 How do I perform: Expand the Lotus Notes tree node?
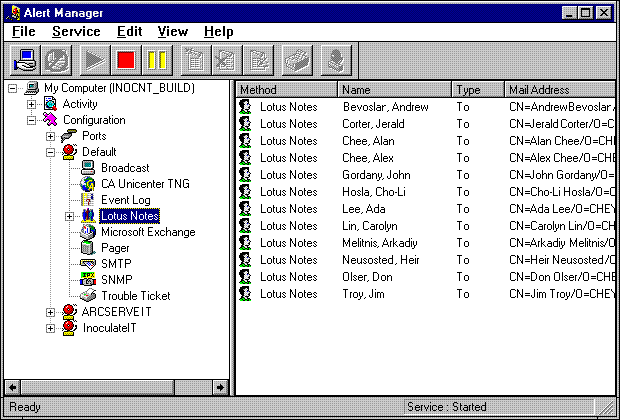pyautogui.click(x=69, y=216)
